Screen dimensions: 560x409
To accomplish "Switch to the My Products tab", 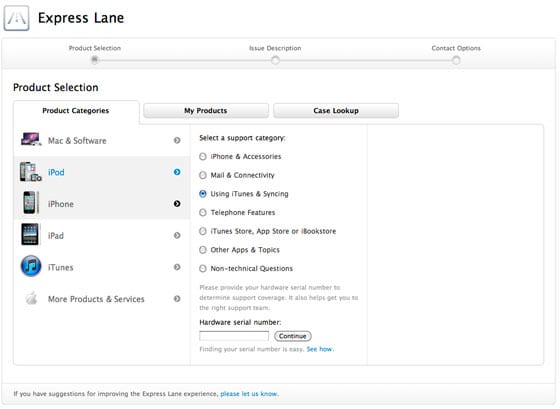I will 206,110.
